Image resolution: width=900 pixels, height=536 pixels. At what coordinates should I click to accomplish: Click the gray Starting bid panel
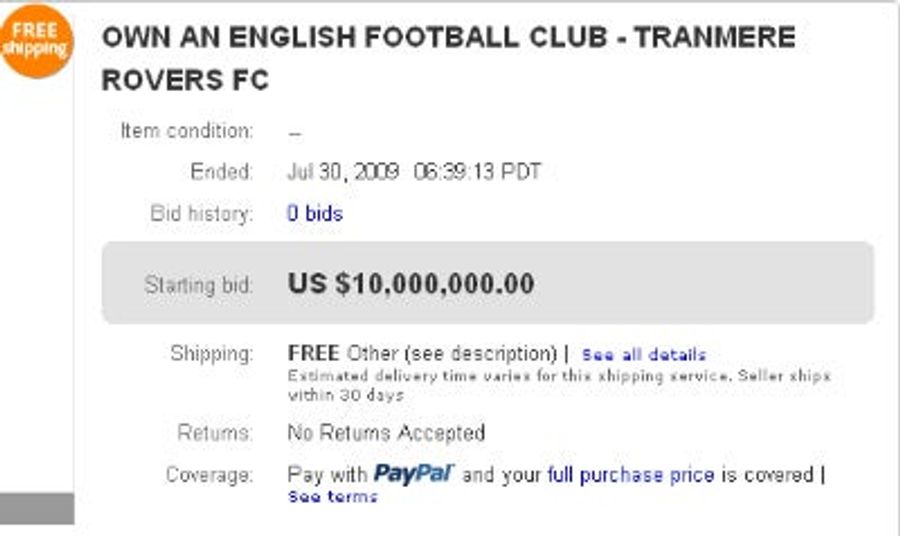(488, 283)
